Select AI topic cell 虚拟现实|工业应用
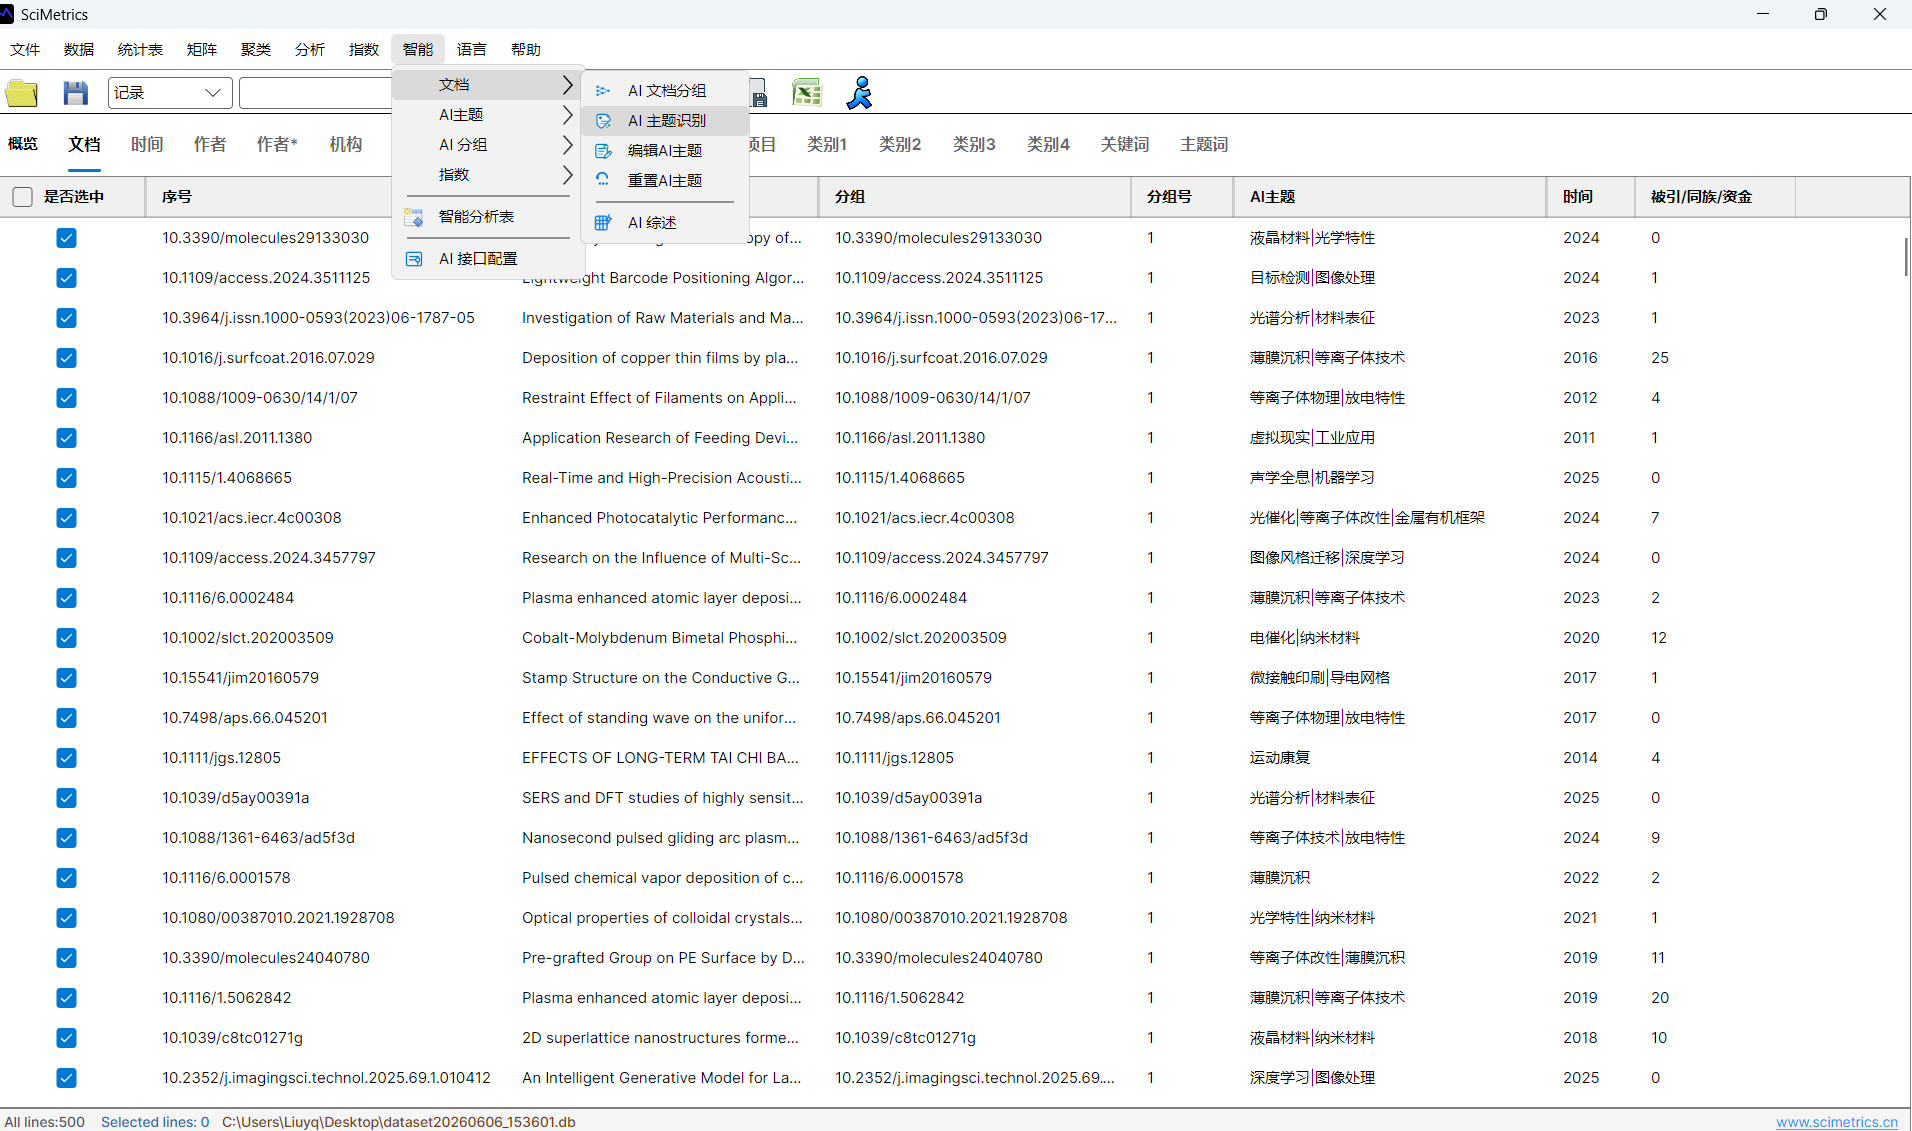The width and height of the screenshot is (1912, 1131). point(1312,438)
